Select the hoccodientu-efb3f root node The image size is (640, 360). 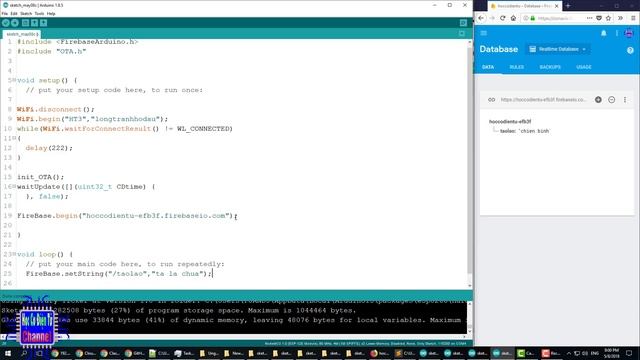[510, 121]
